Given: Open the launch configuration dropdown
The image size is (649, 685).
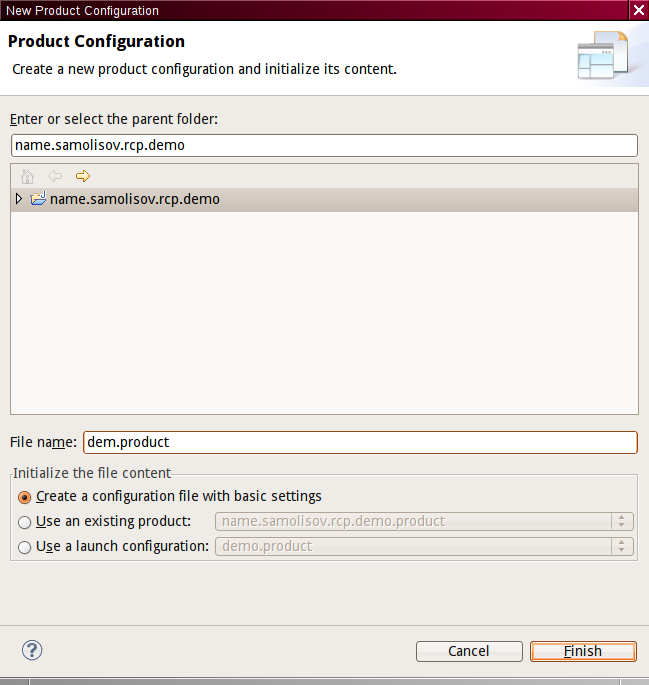Looking at the screenshot, I should point(622,546).
